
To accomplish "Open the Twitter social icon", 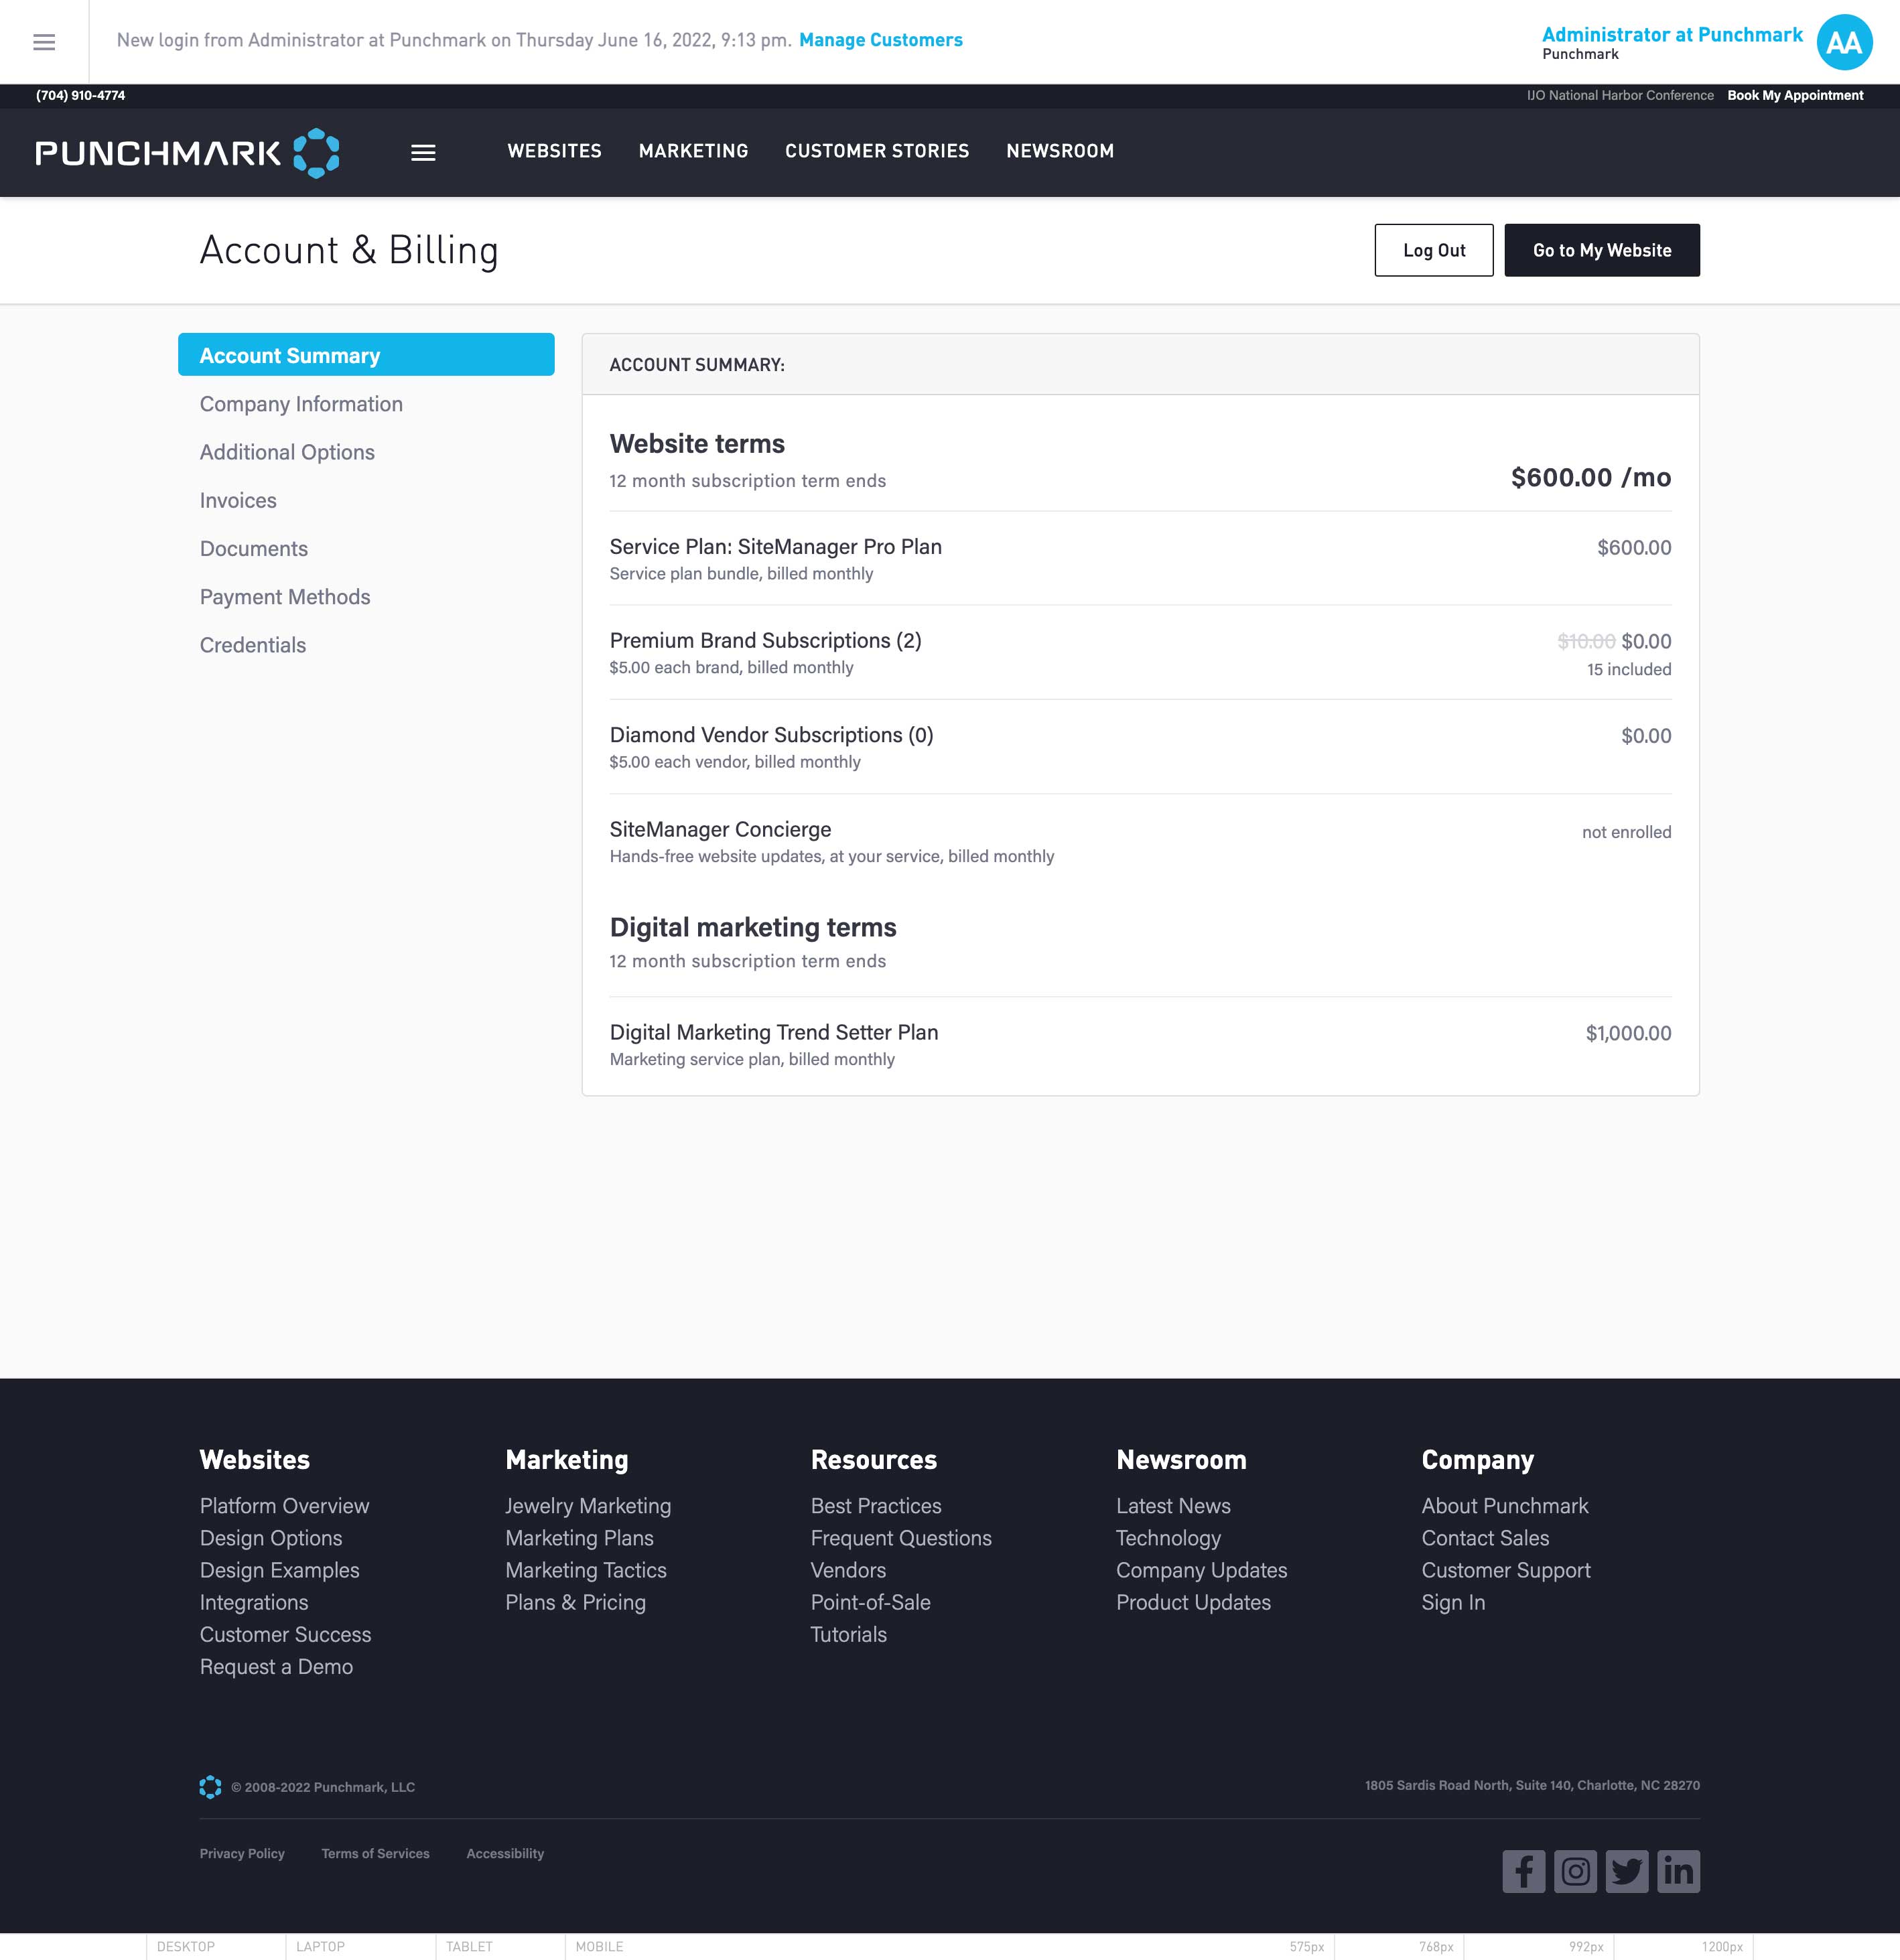I will pos(1627,1871).
